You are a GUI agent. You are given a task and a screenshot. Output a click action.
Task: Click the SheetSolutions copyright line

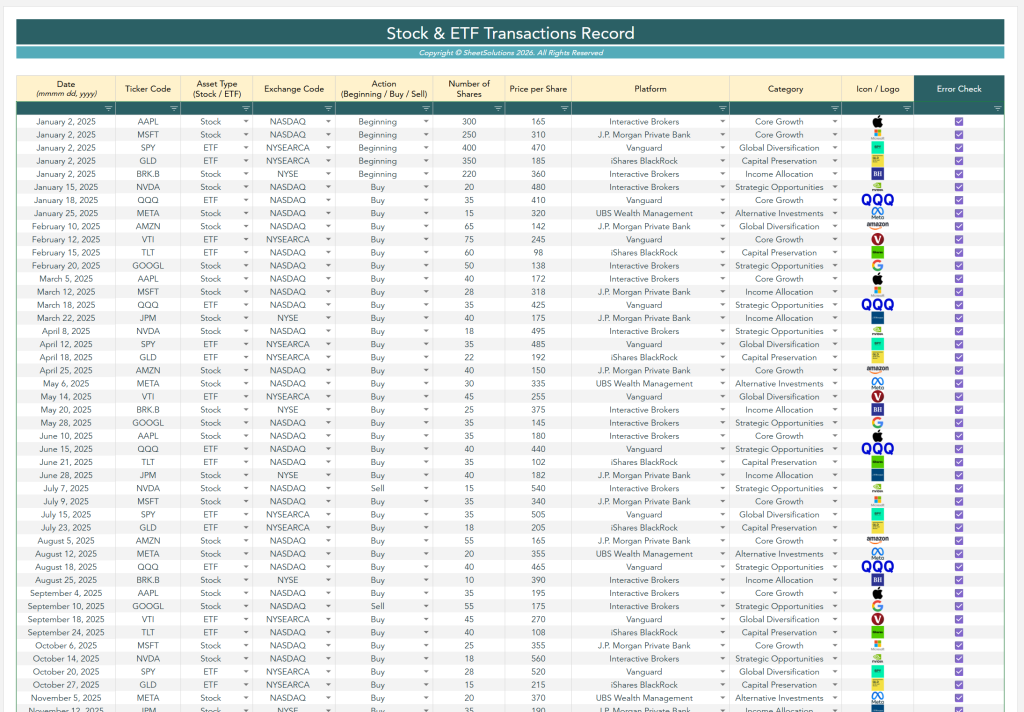point(510,53)
